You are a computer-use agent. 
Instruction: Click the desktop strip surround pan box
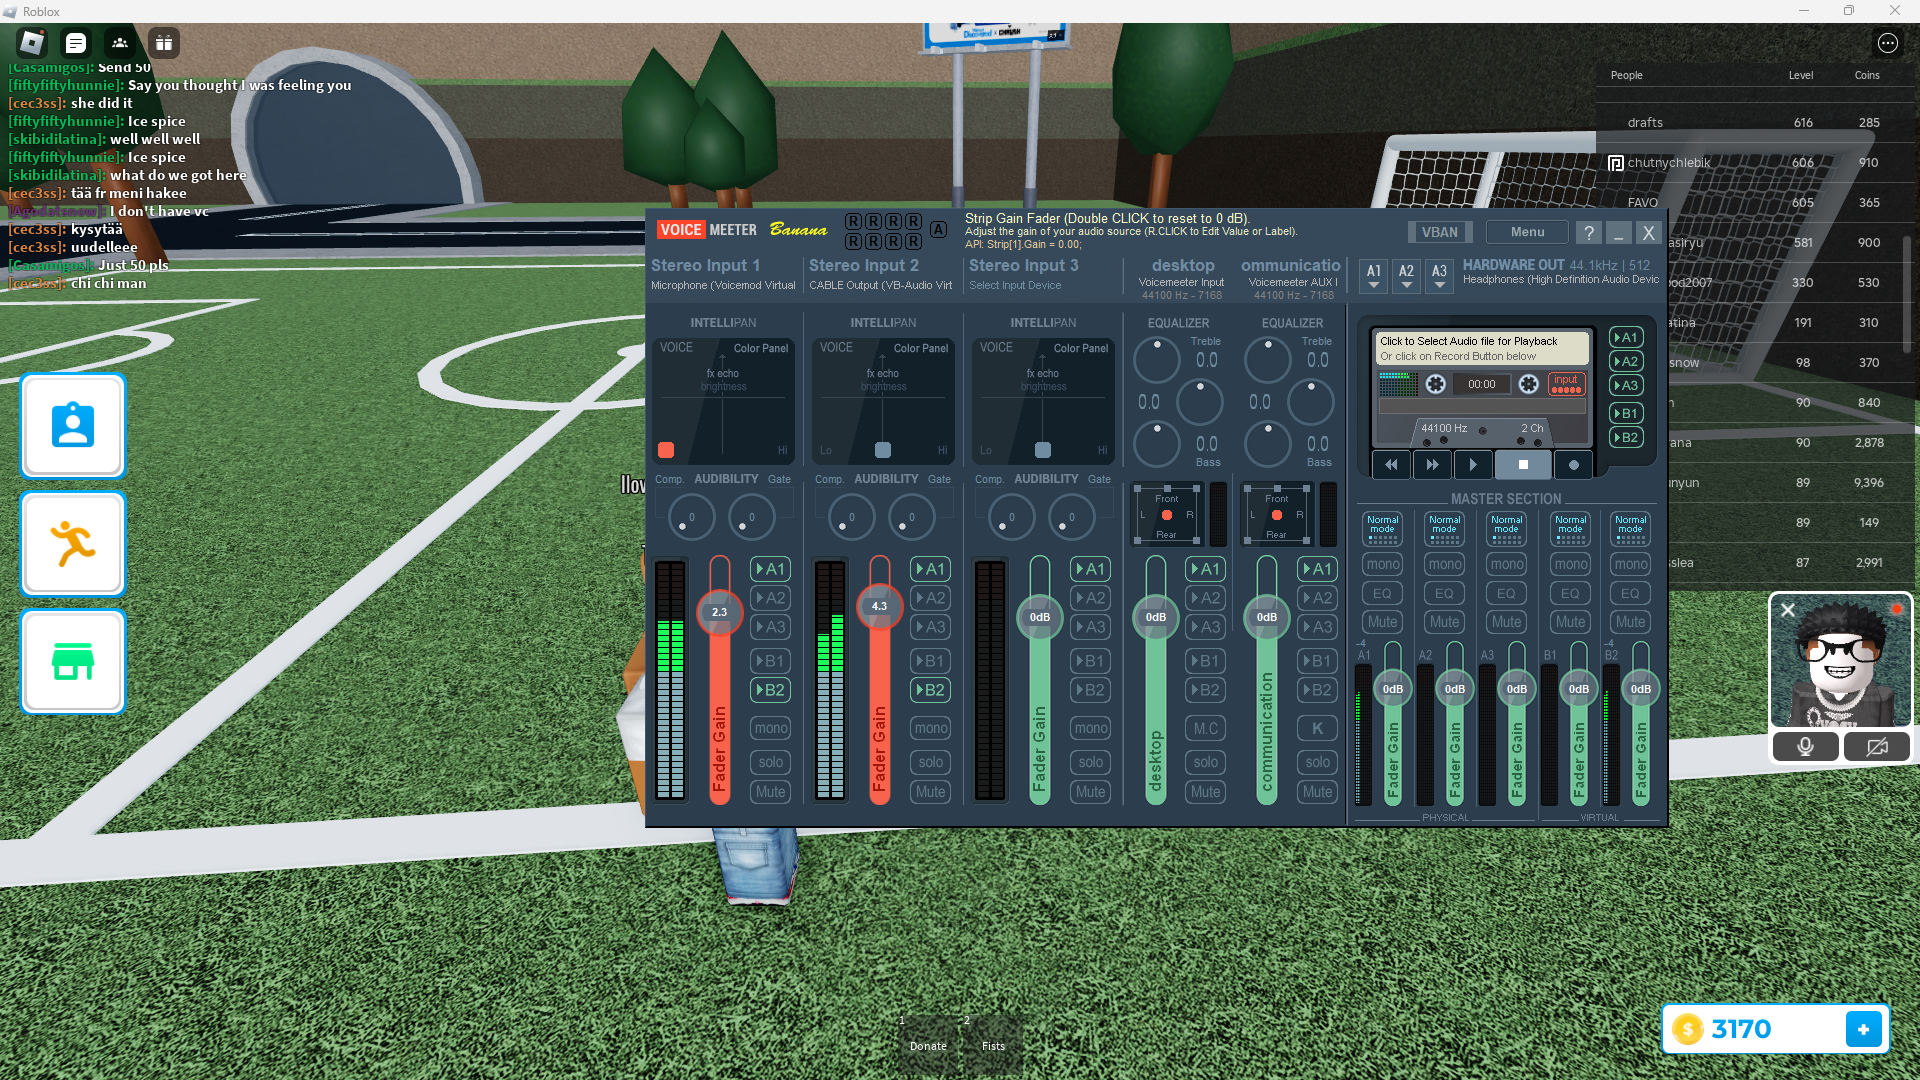(1166, 515)
